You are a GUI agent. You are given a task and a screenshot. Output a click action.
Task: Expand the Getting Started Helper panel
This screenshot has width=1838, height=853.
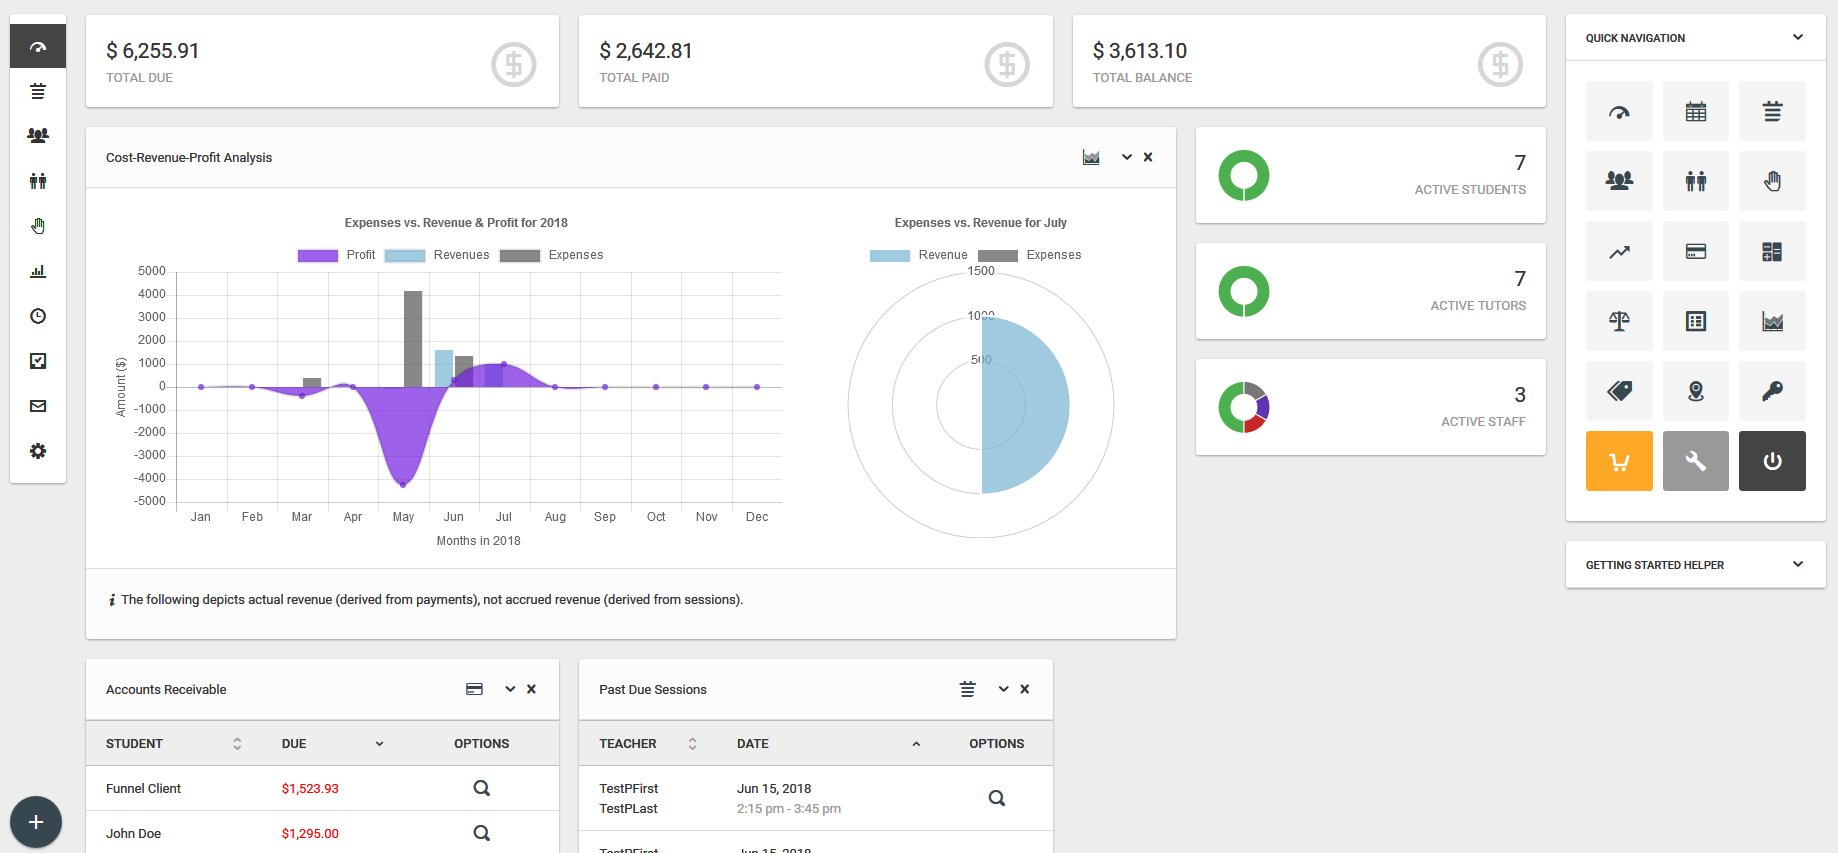pos(1797,564)
